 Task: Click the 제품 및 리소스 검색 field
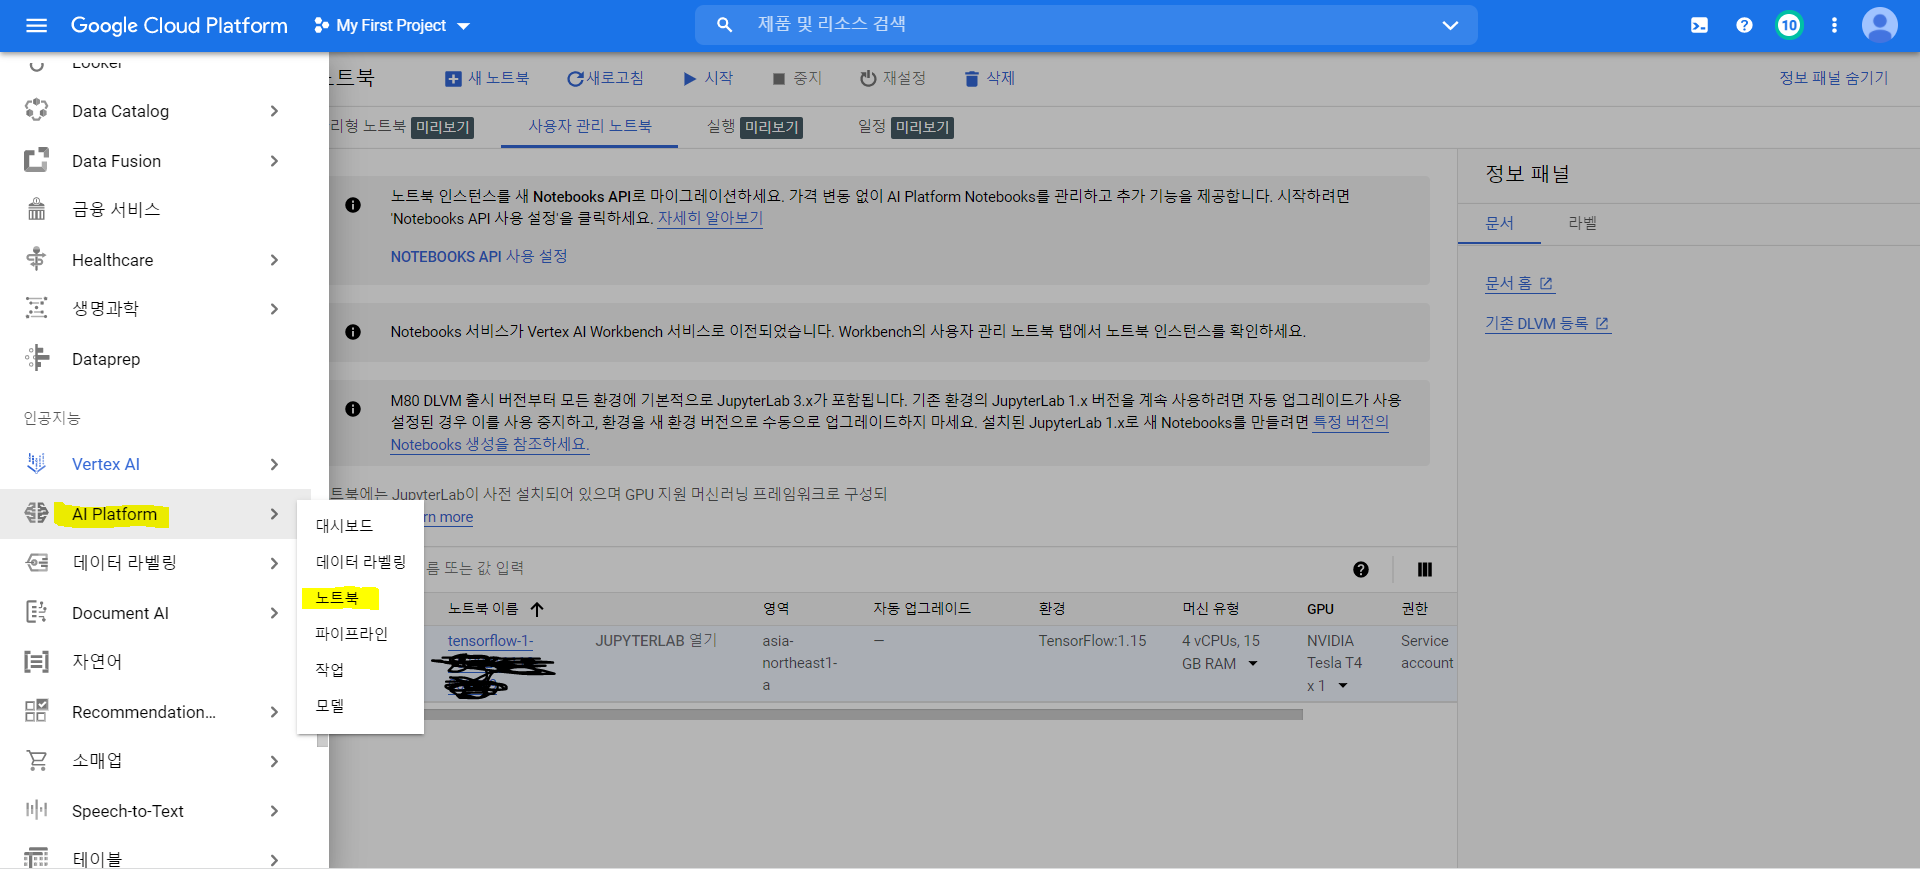pos(1085,25)
